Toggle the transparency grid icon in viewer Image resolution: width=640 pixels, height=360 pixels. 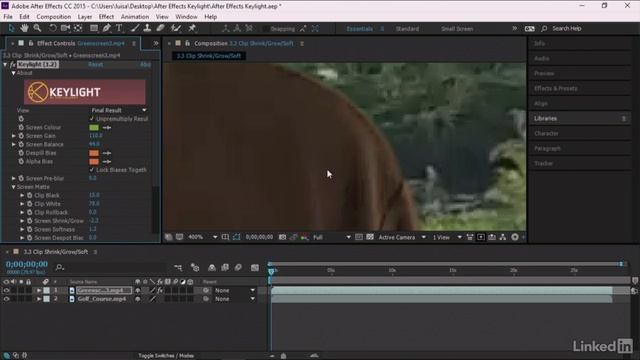(x=370, y=237)
